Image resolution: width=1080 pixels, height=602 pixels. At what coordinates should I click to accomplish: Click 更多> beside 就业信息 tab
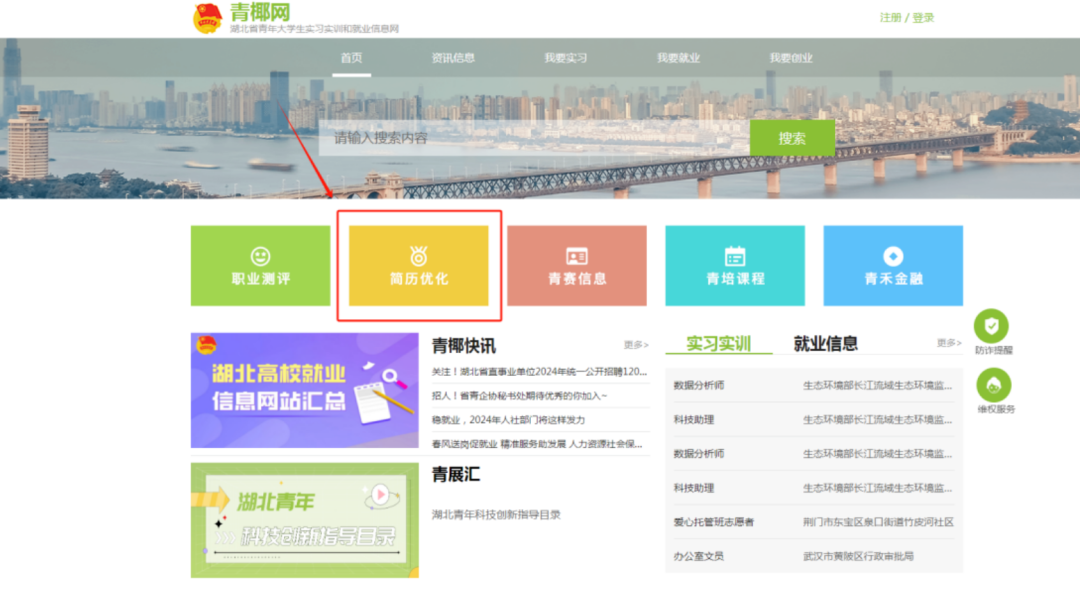click(949, 342)
